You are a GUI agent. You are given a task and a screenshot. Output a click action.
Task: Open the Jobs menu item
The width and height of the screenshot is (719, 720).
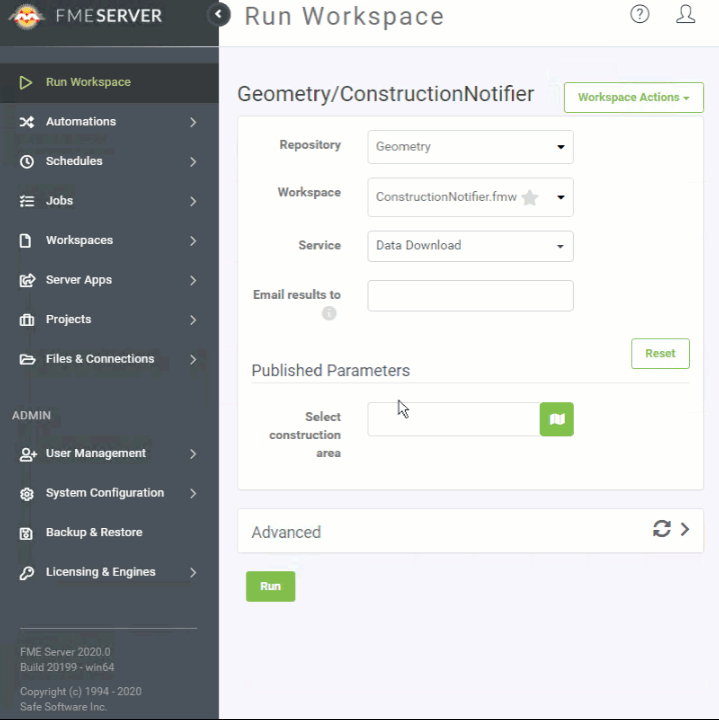(109, 201)
